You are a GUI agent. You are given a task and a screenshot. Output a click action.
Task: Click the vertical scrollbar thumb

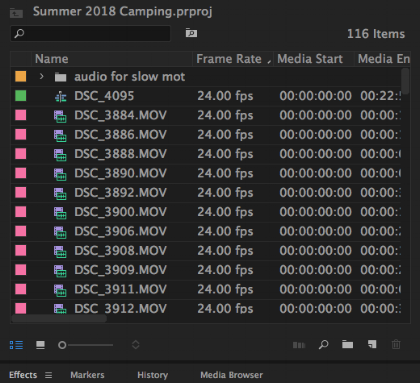[x=405, y=81]
